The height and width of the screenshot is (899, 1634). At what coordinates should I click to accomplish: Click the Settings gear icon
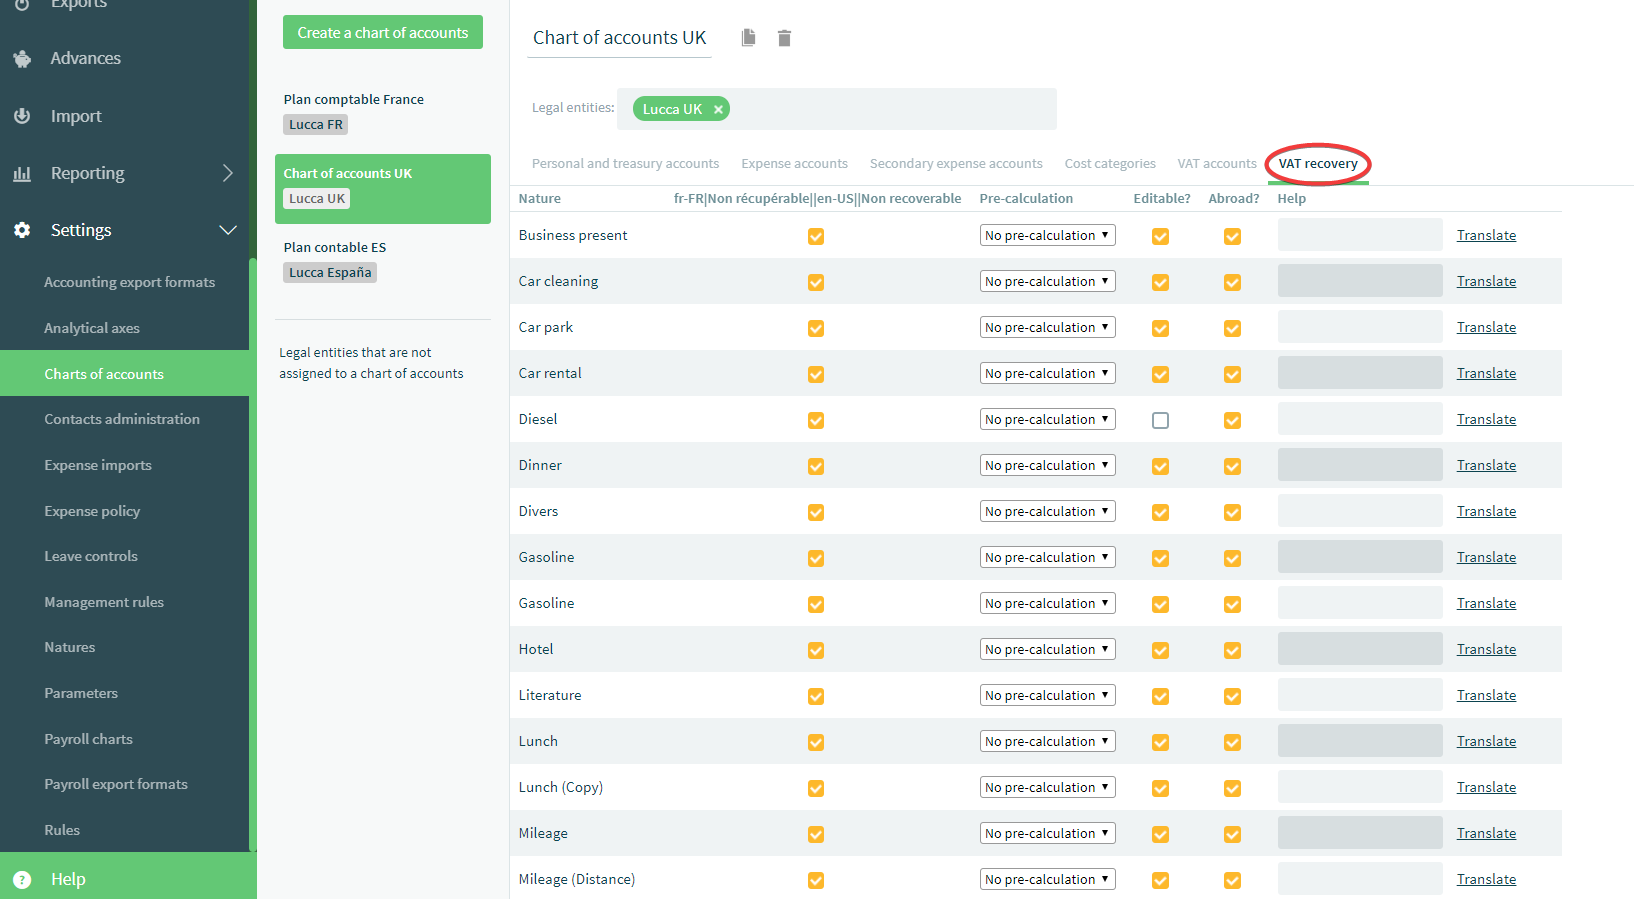click(22, 230)
